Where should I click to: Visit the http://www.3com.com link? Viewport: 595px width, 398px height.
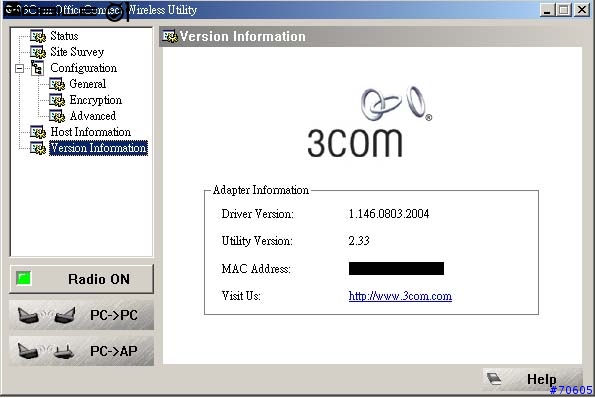tap(400, 296)
